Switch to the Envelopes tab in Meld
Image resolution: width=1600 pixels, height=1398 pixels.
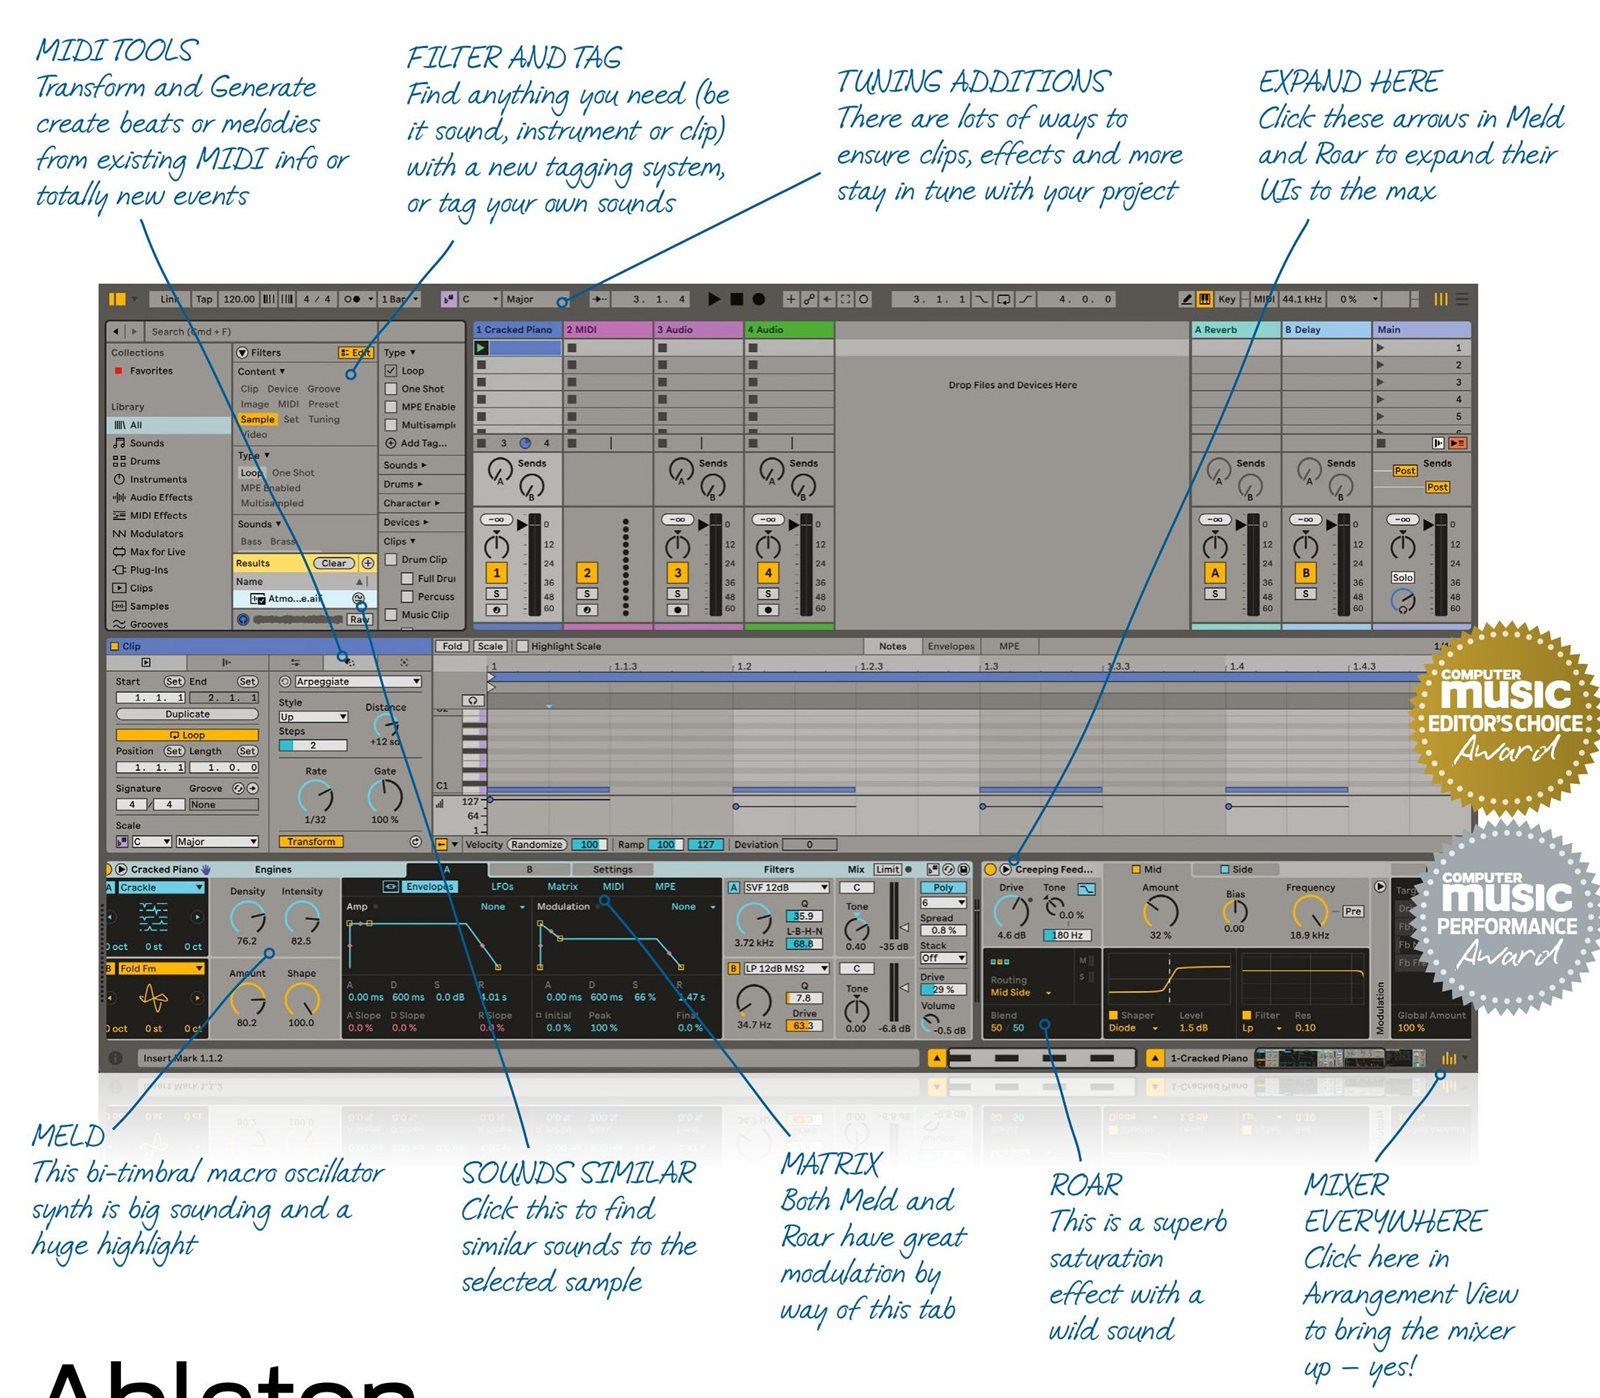coord(429,887)
